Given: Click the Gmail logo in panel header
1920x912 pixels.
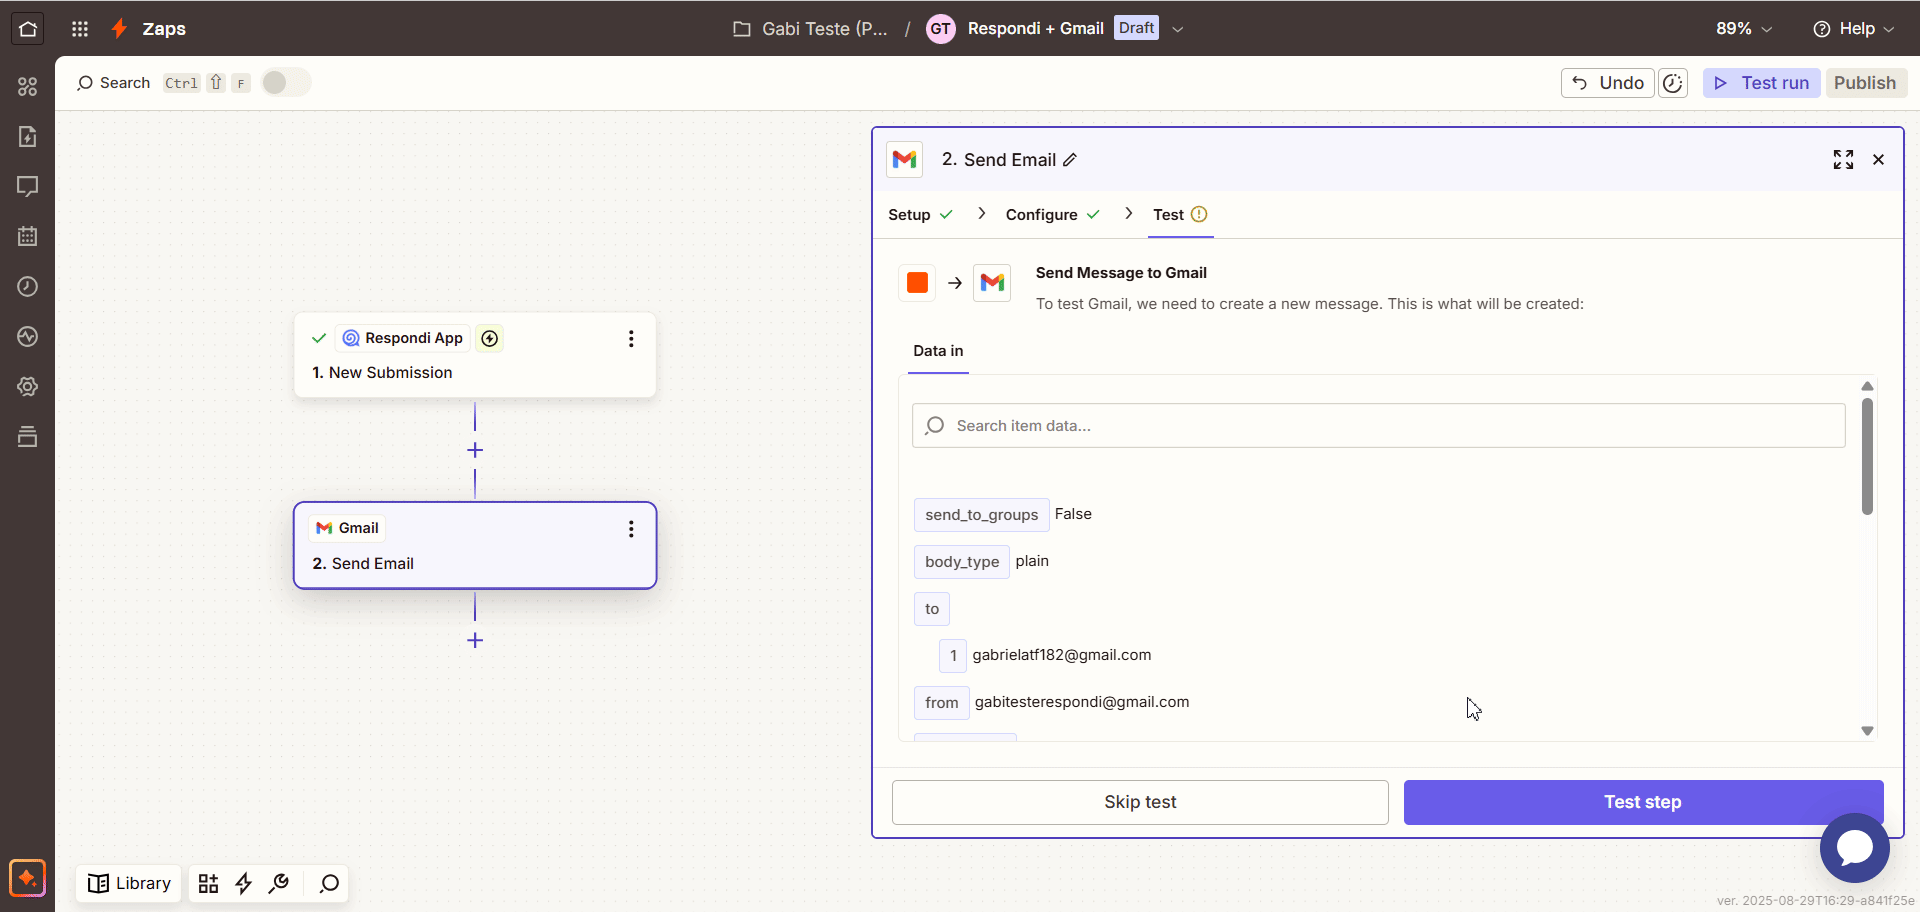Looking at the screenshot, I should coord(904,160).
